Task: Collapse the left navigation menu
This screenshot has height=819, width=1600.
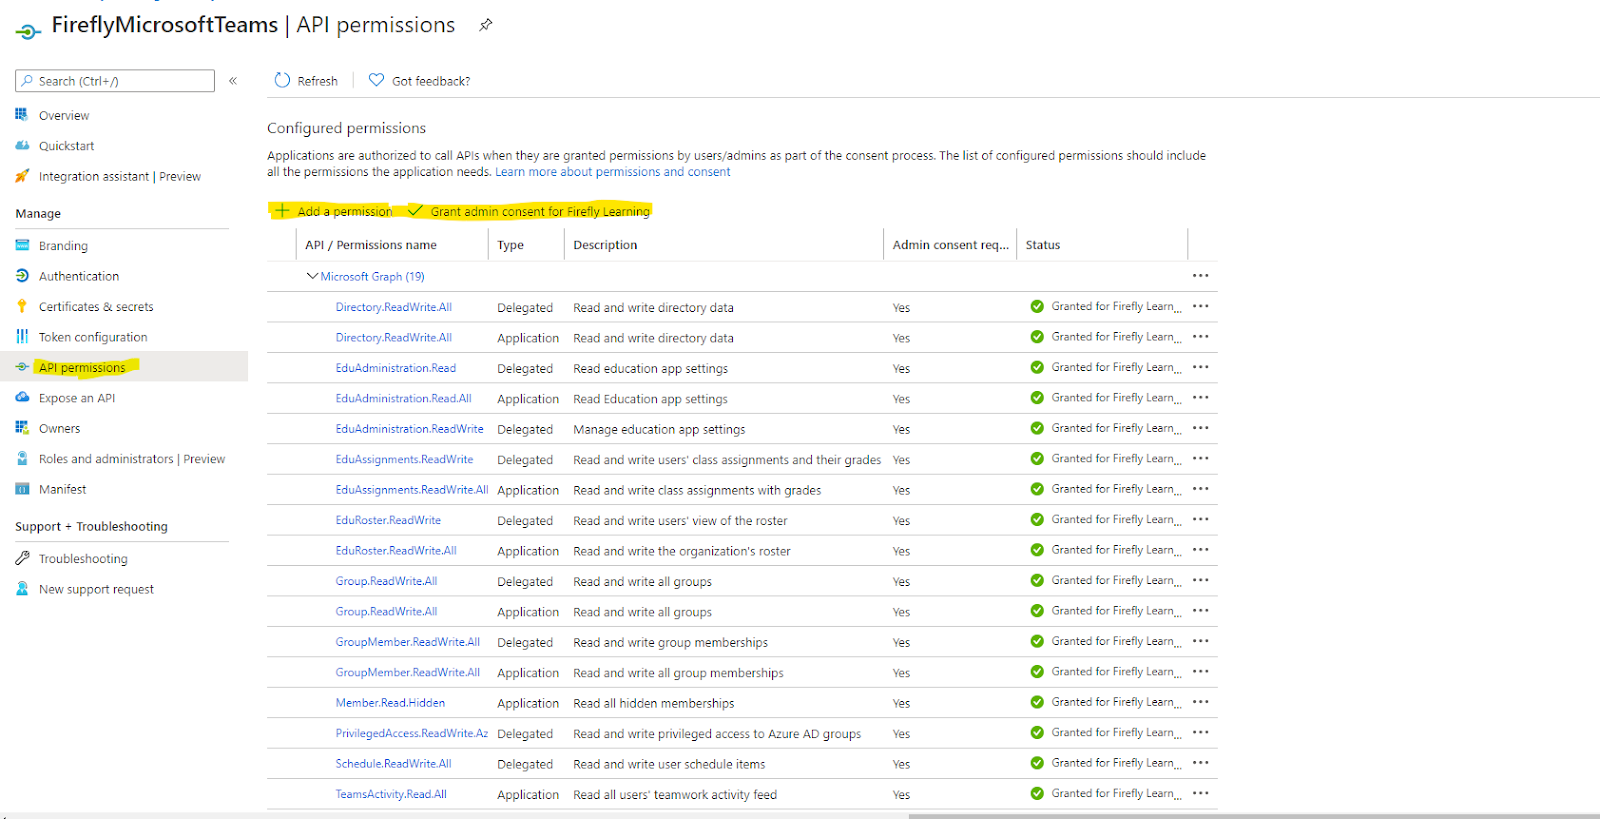Action: click(233, 81)
